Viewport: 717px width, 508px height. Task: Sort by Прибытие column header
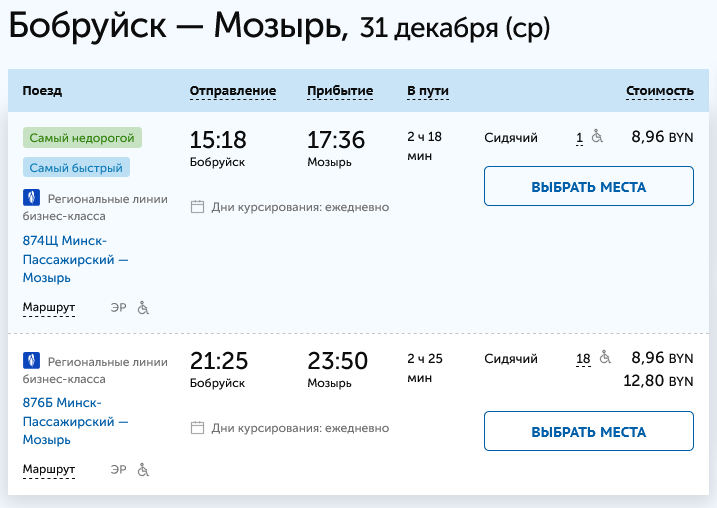340,91
